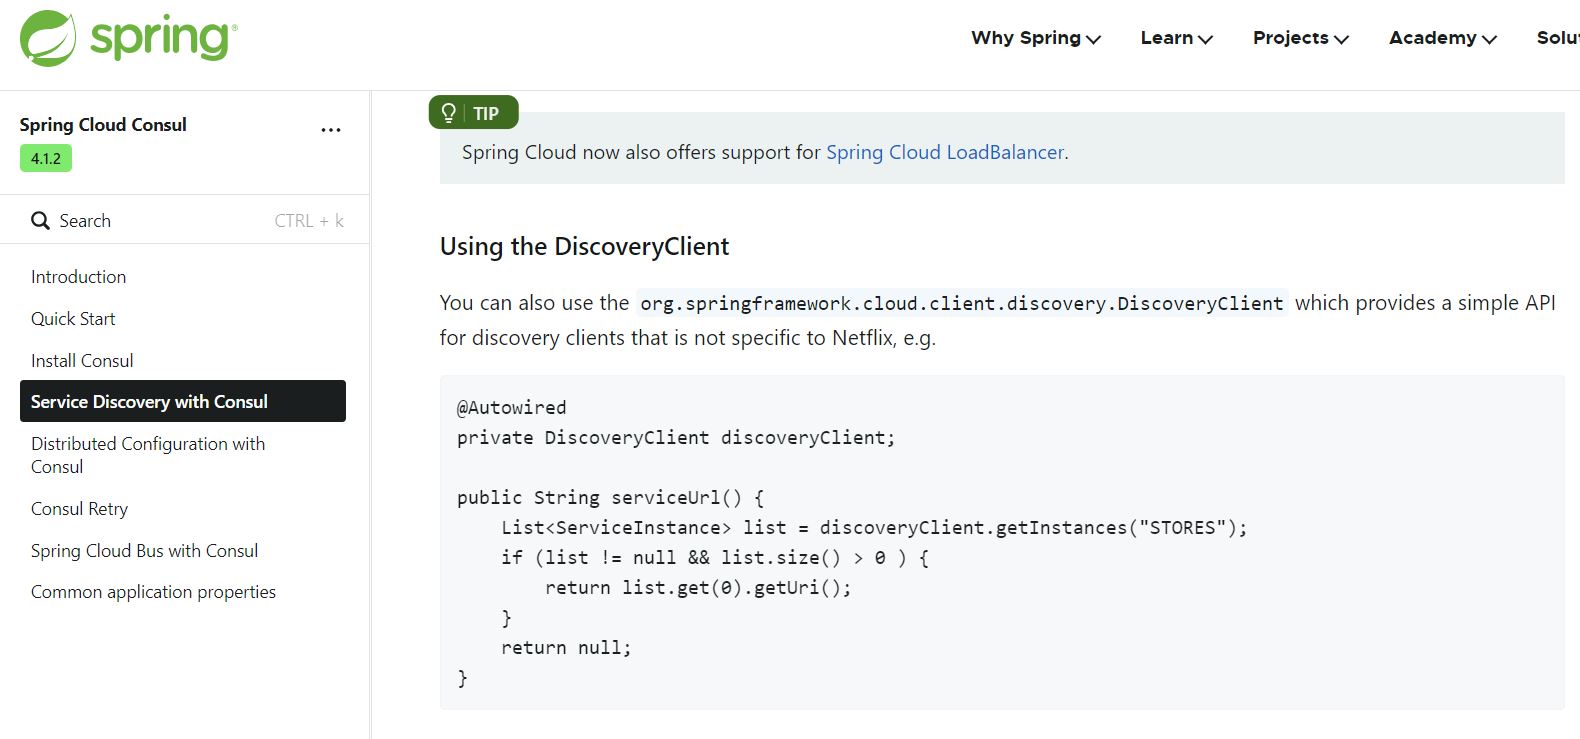Select the 4.1.2 version badge

tap(46, 158)
